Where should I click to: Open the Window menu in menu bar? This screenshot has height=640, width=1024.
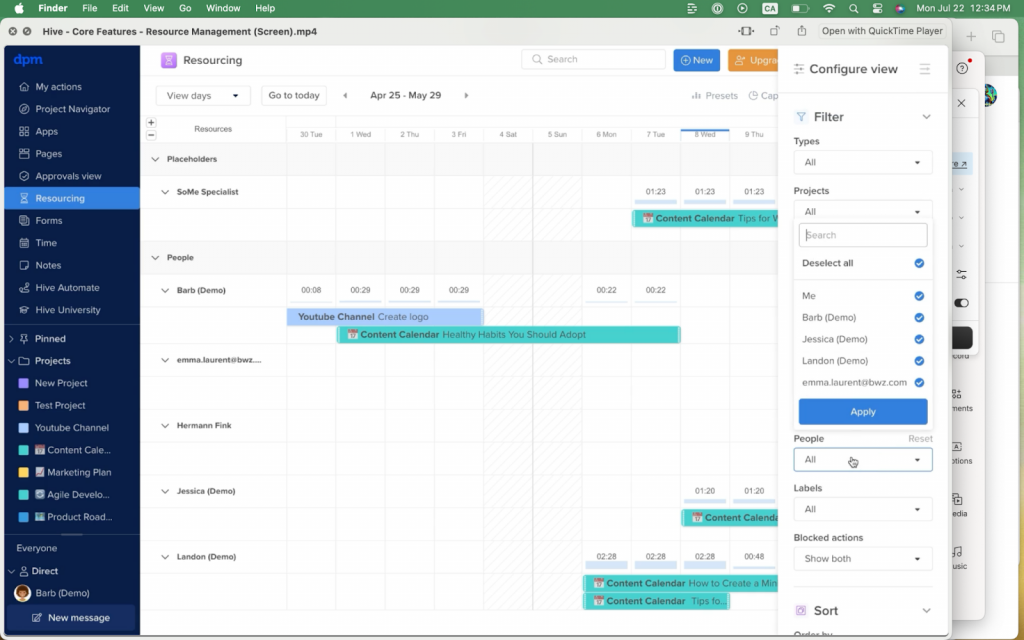point(223,8)
